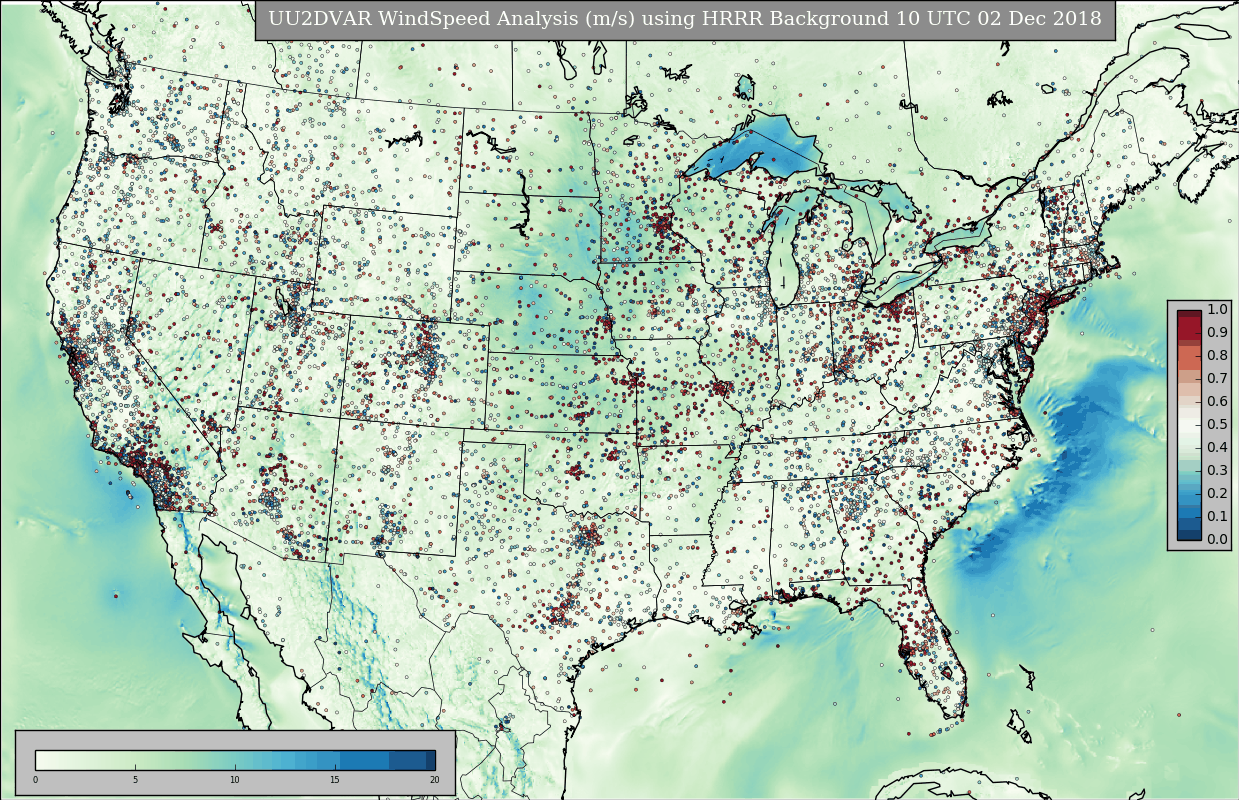Click the 0.1 label on the right colorbar
This screenshot has height=800, width=1239.
pos(1217,517)
